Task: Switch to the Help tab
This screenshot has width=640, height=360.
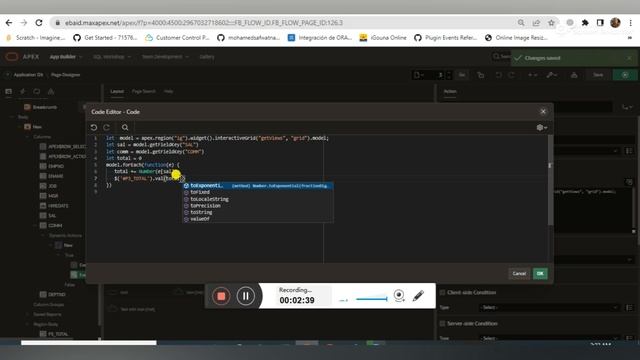Action: [169, 91]
